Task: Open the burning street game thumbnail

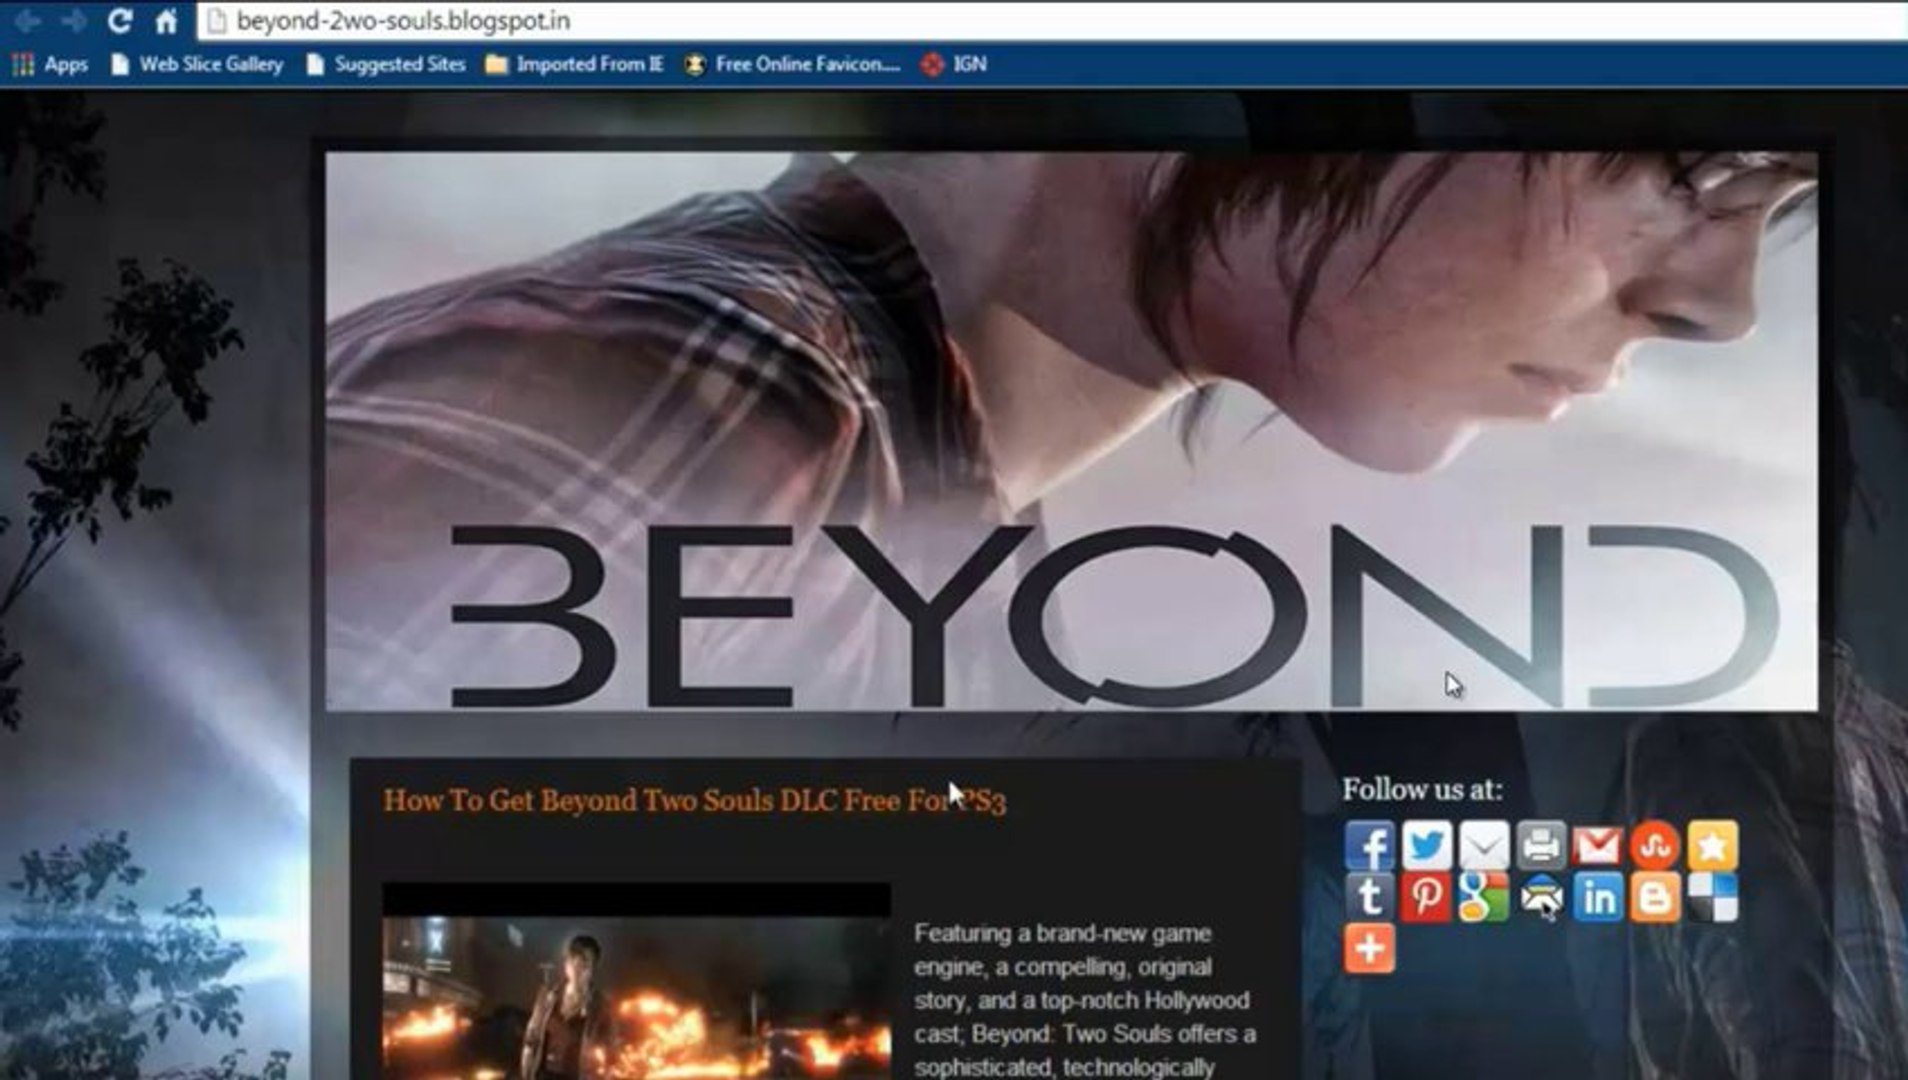Action: (636, 982)
